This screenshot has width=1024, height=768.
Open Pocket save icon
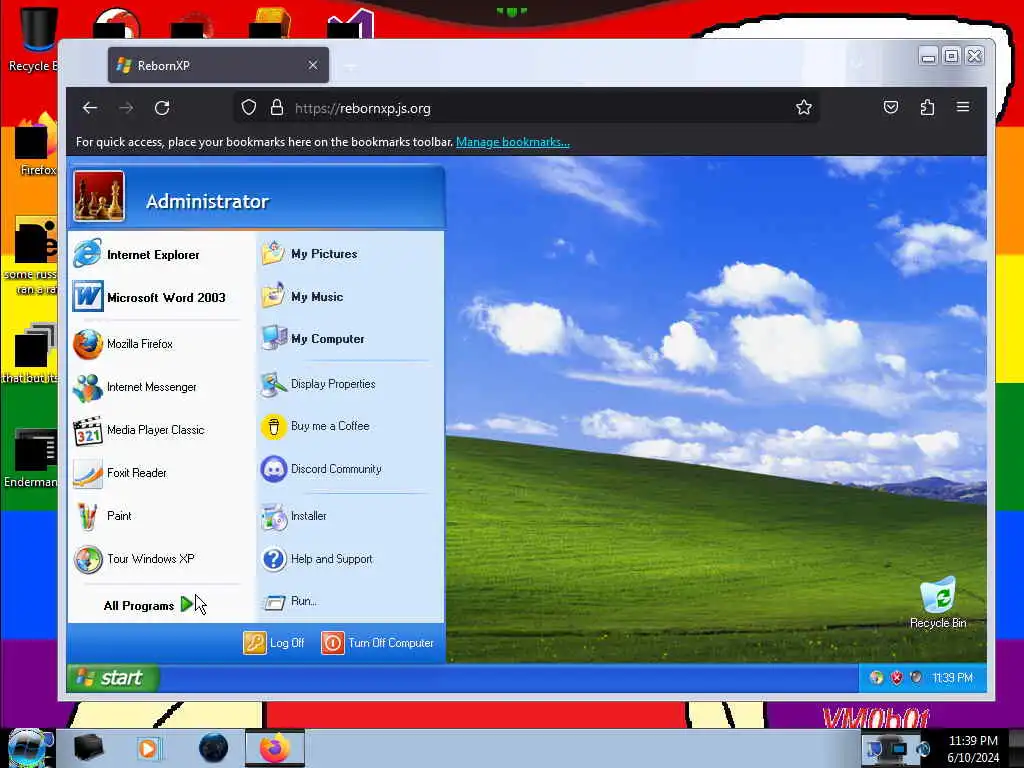(x=891, y=107)
